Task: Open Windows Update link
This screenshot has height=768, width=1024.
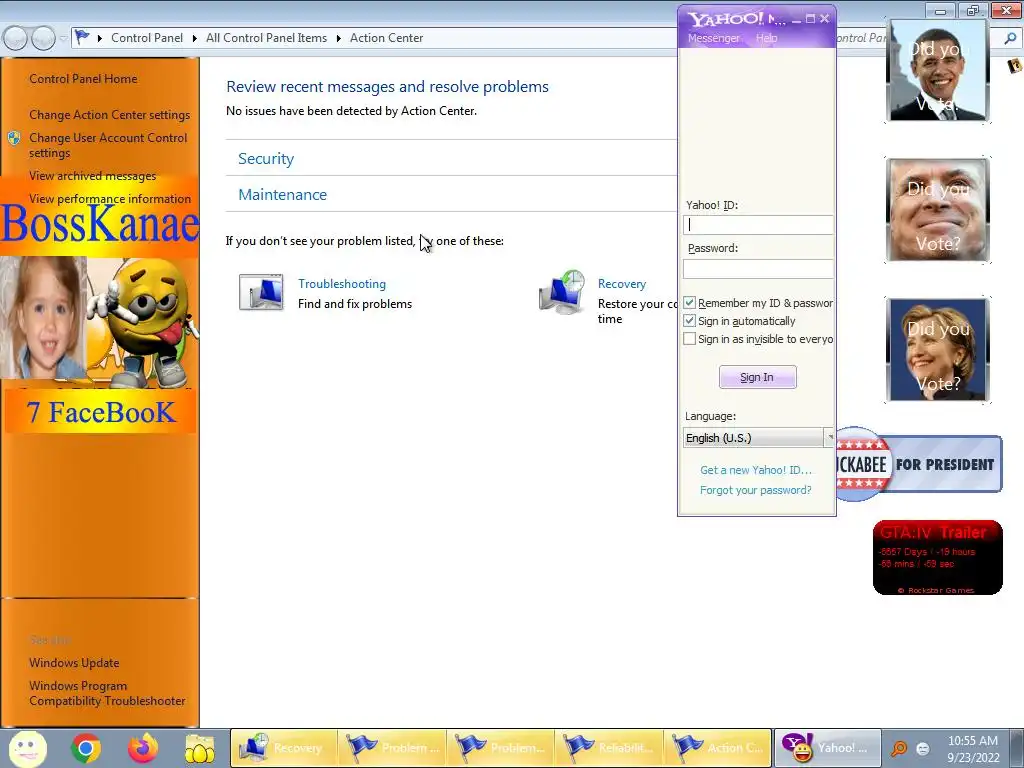Action: pos(74,663)
